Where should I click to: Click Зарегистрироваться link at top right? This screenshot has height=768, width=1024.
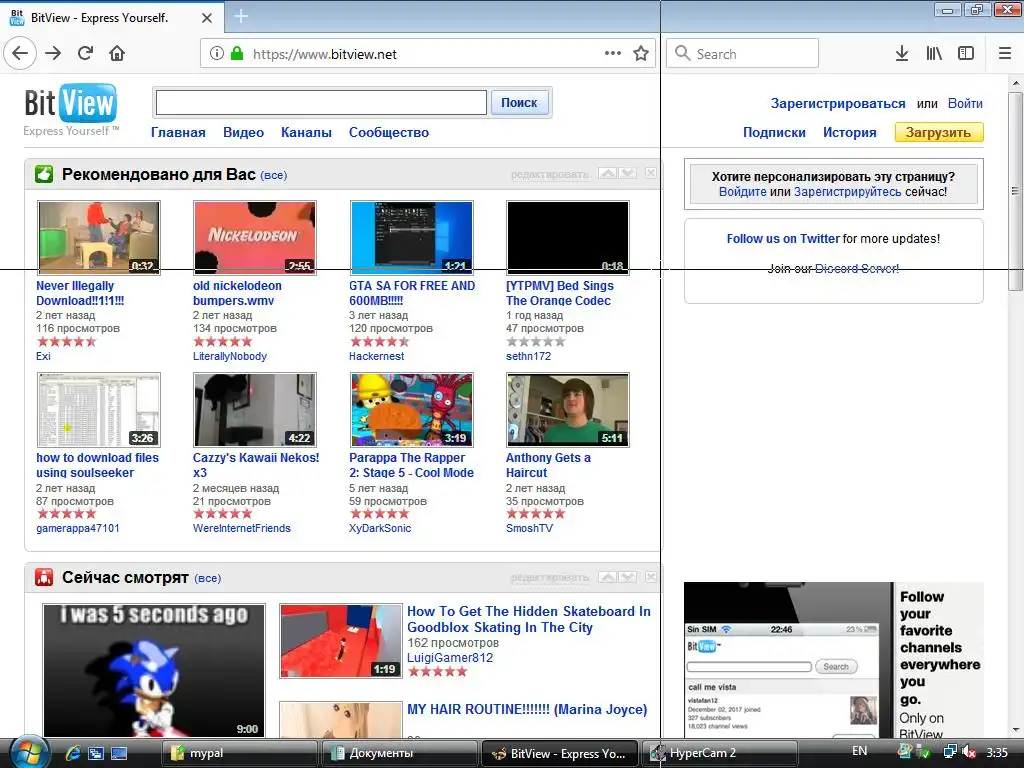coord(838,103)
